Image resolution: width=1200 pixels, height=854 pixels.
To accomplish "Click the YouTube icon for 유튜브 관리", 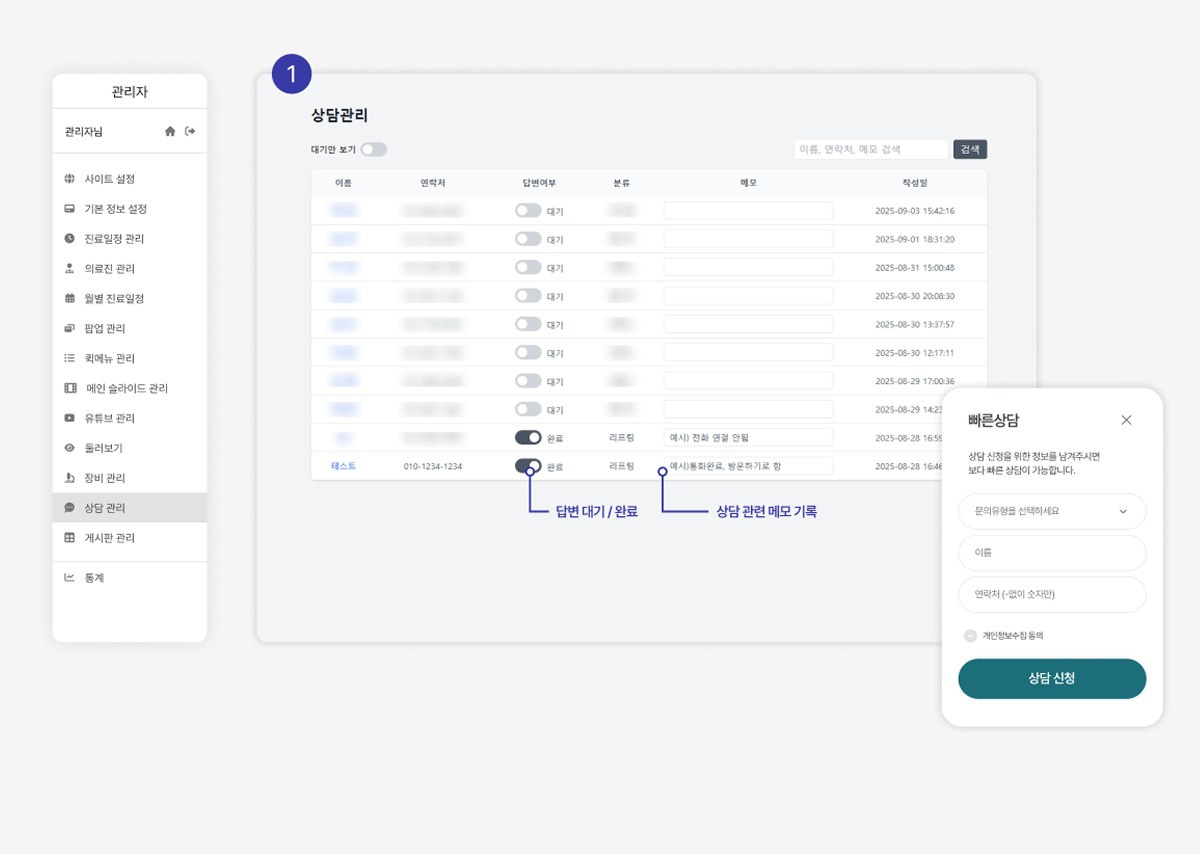I will [x=69, y=418].
